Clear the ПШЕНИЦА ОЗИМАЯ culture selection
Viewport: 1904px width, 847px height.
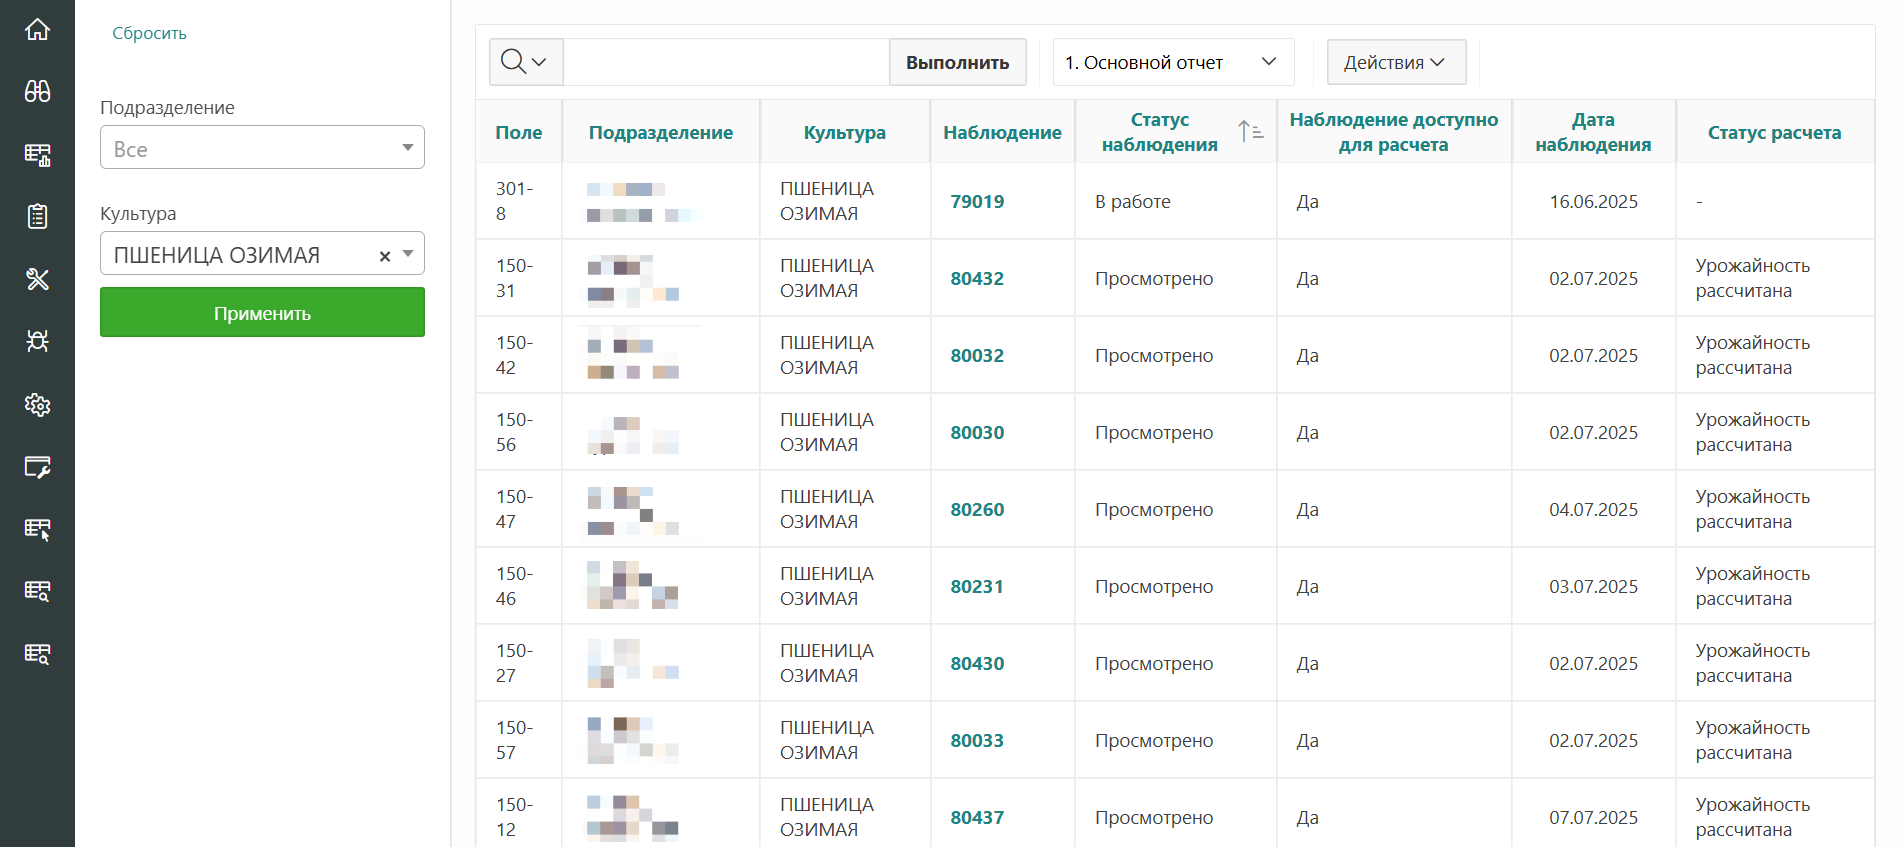click(x=384, y=256)
